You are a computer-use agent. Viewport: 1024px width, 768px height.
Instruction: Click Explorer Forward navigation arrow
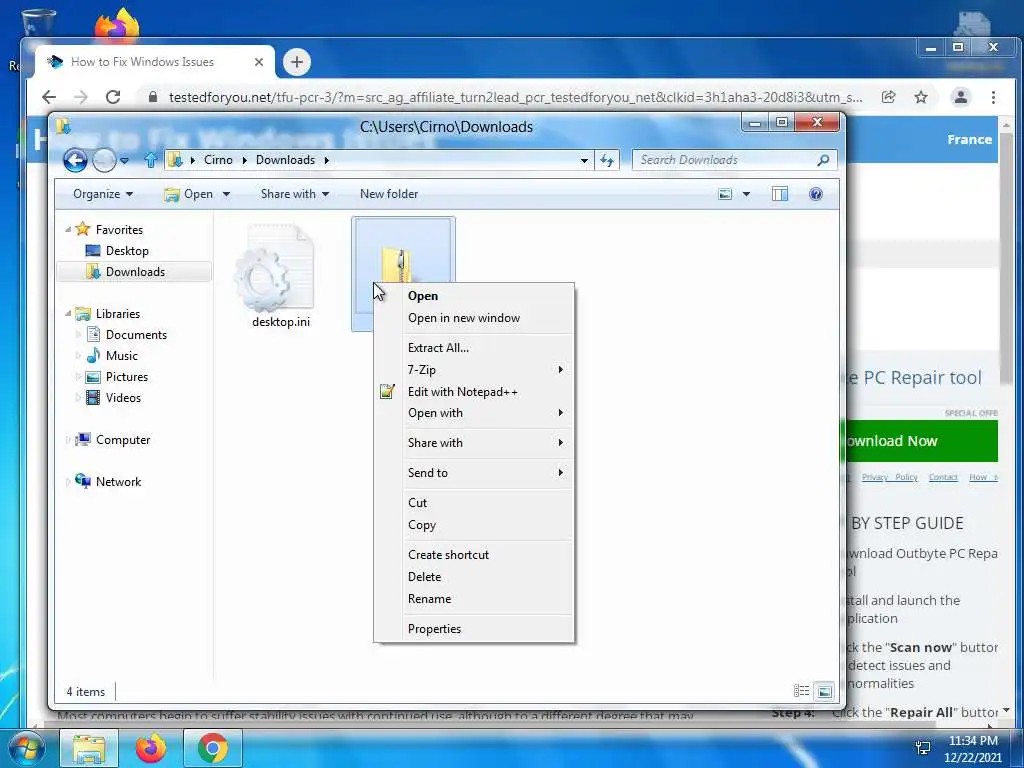(104, 160)
